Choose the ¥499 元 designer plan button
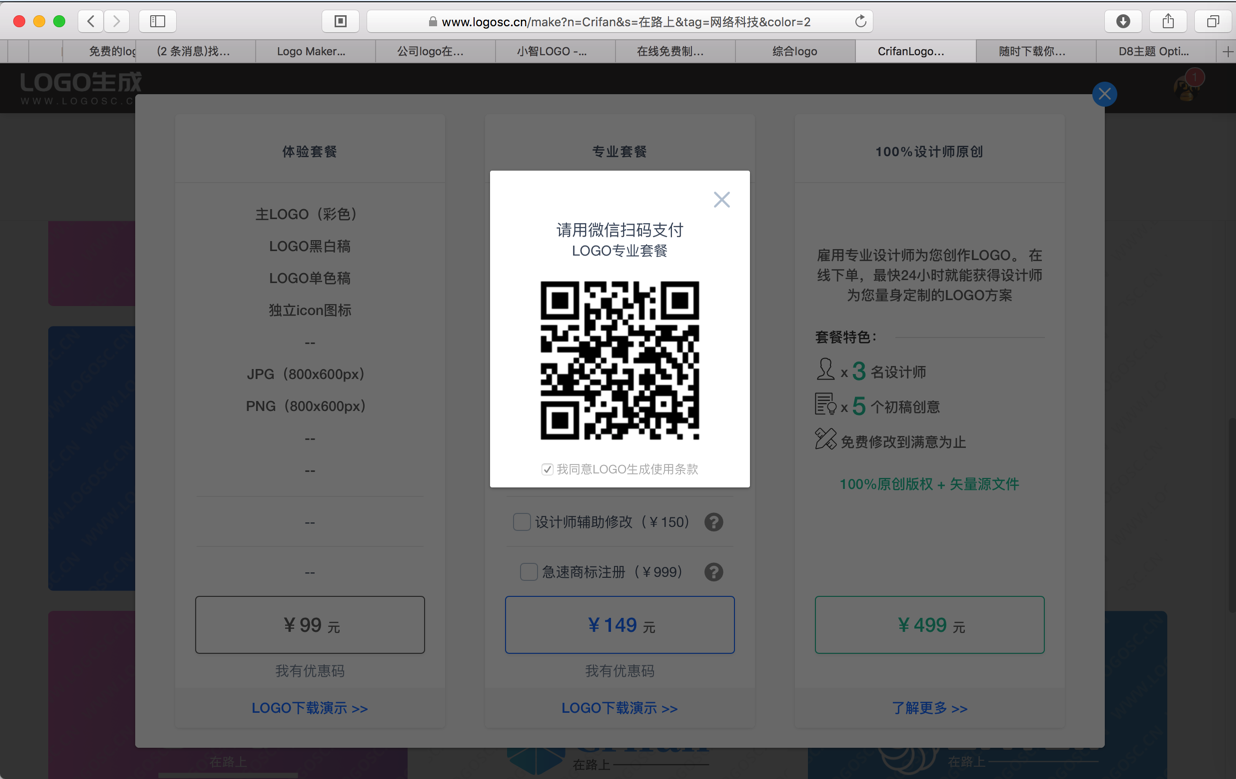The image size is (1236, 779). coord(930,625)
